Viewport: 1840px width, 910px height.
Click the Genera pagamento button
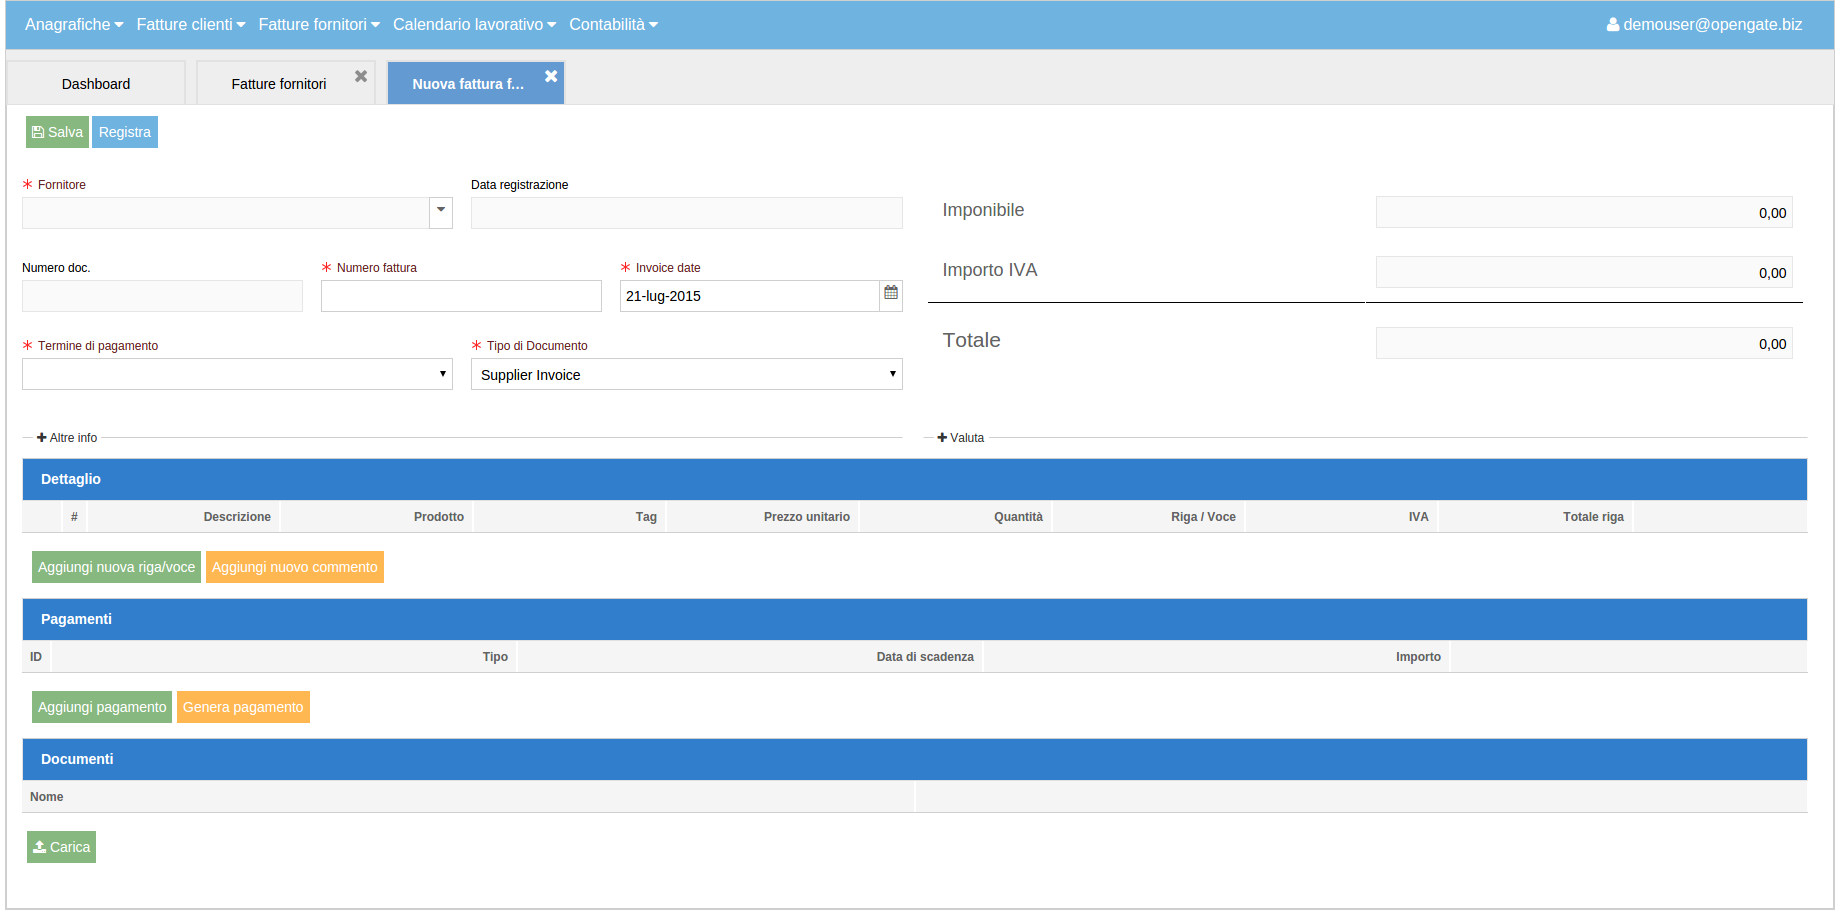243,707
